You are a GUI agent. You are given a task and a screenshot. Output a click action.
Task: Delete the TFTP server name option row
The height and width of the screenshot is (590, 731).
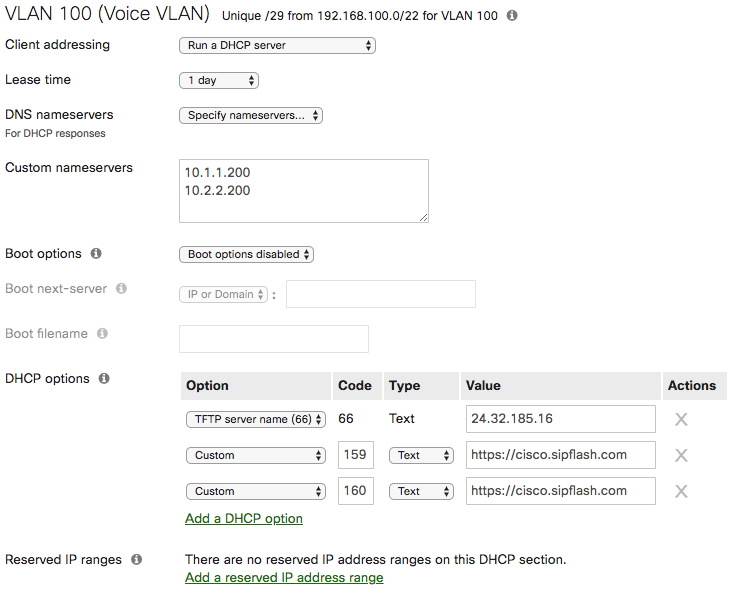pos(681,419)
